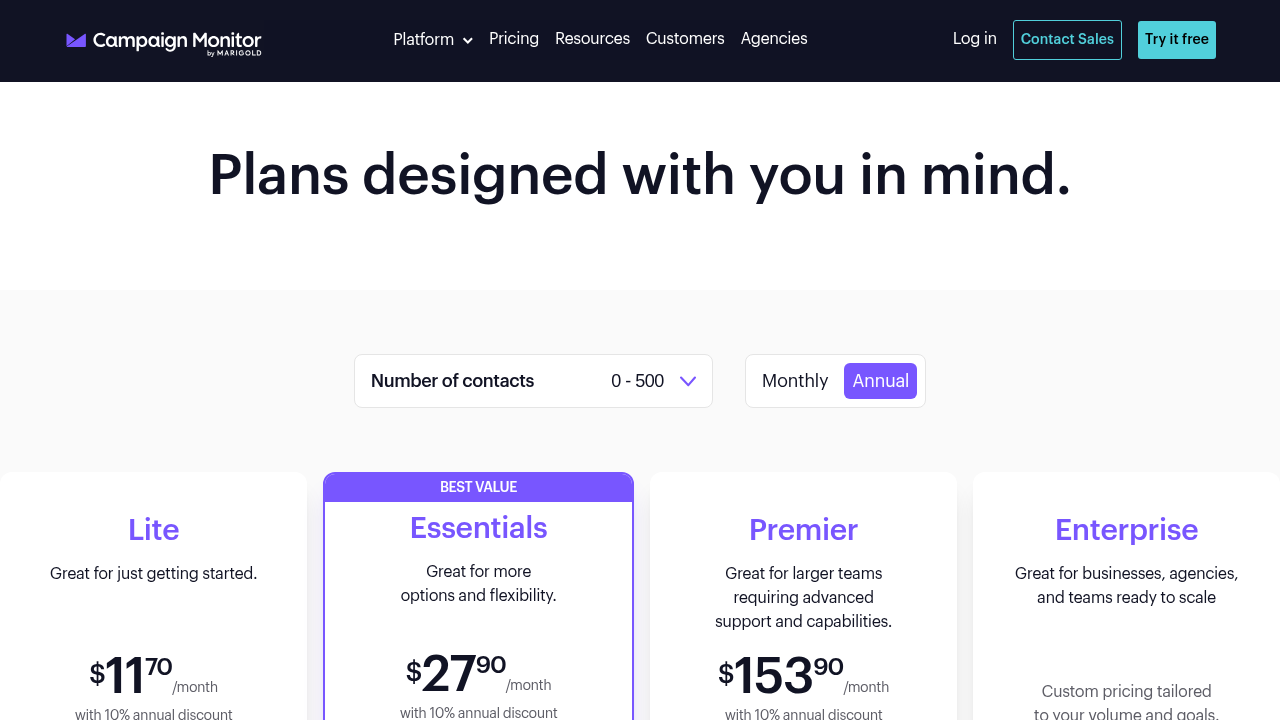The image size is (1280, 720).
Task: Select the Essentials plan heading
Action: click(x=479, y=527)
